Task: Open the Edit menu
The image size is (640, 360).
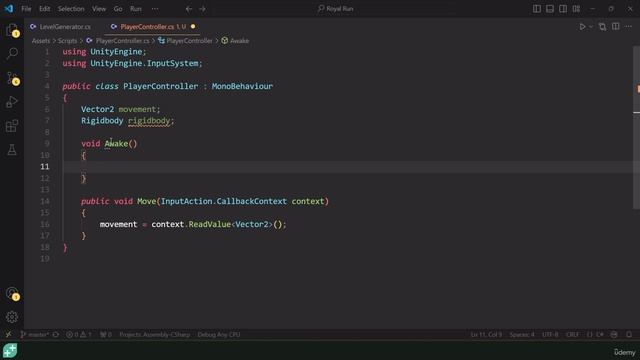Action: (44, 9)
